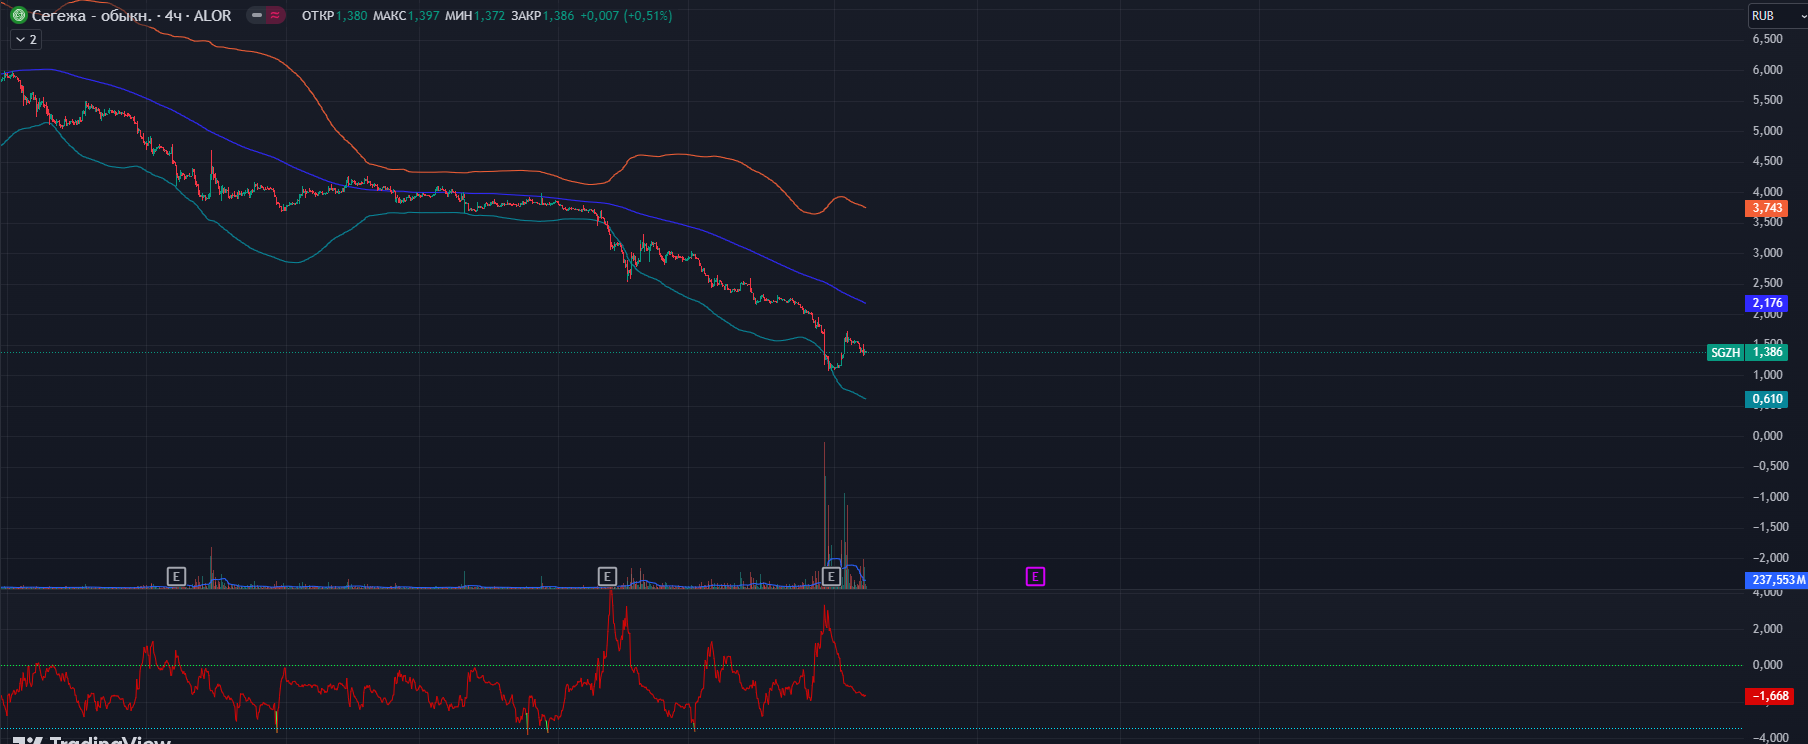Viewport: 1808px width, 744px height.
Task: Click the 3,000 price axis label
Action: [1767, 253]
